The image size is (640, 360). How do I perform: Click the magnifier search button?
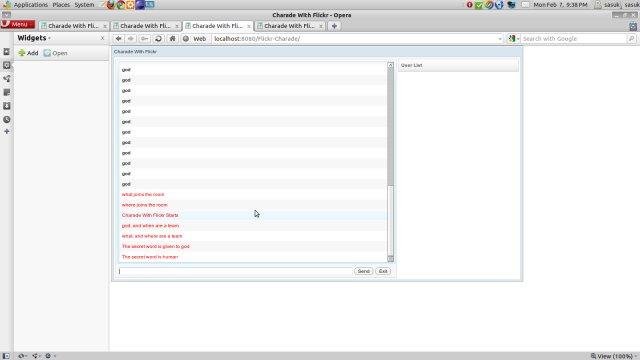(x=631, y=39)
